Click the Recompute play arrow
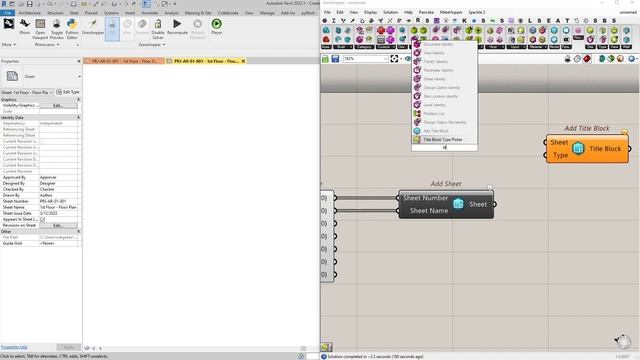Viewport: 640px width, 360px height. click(177, 27)
